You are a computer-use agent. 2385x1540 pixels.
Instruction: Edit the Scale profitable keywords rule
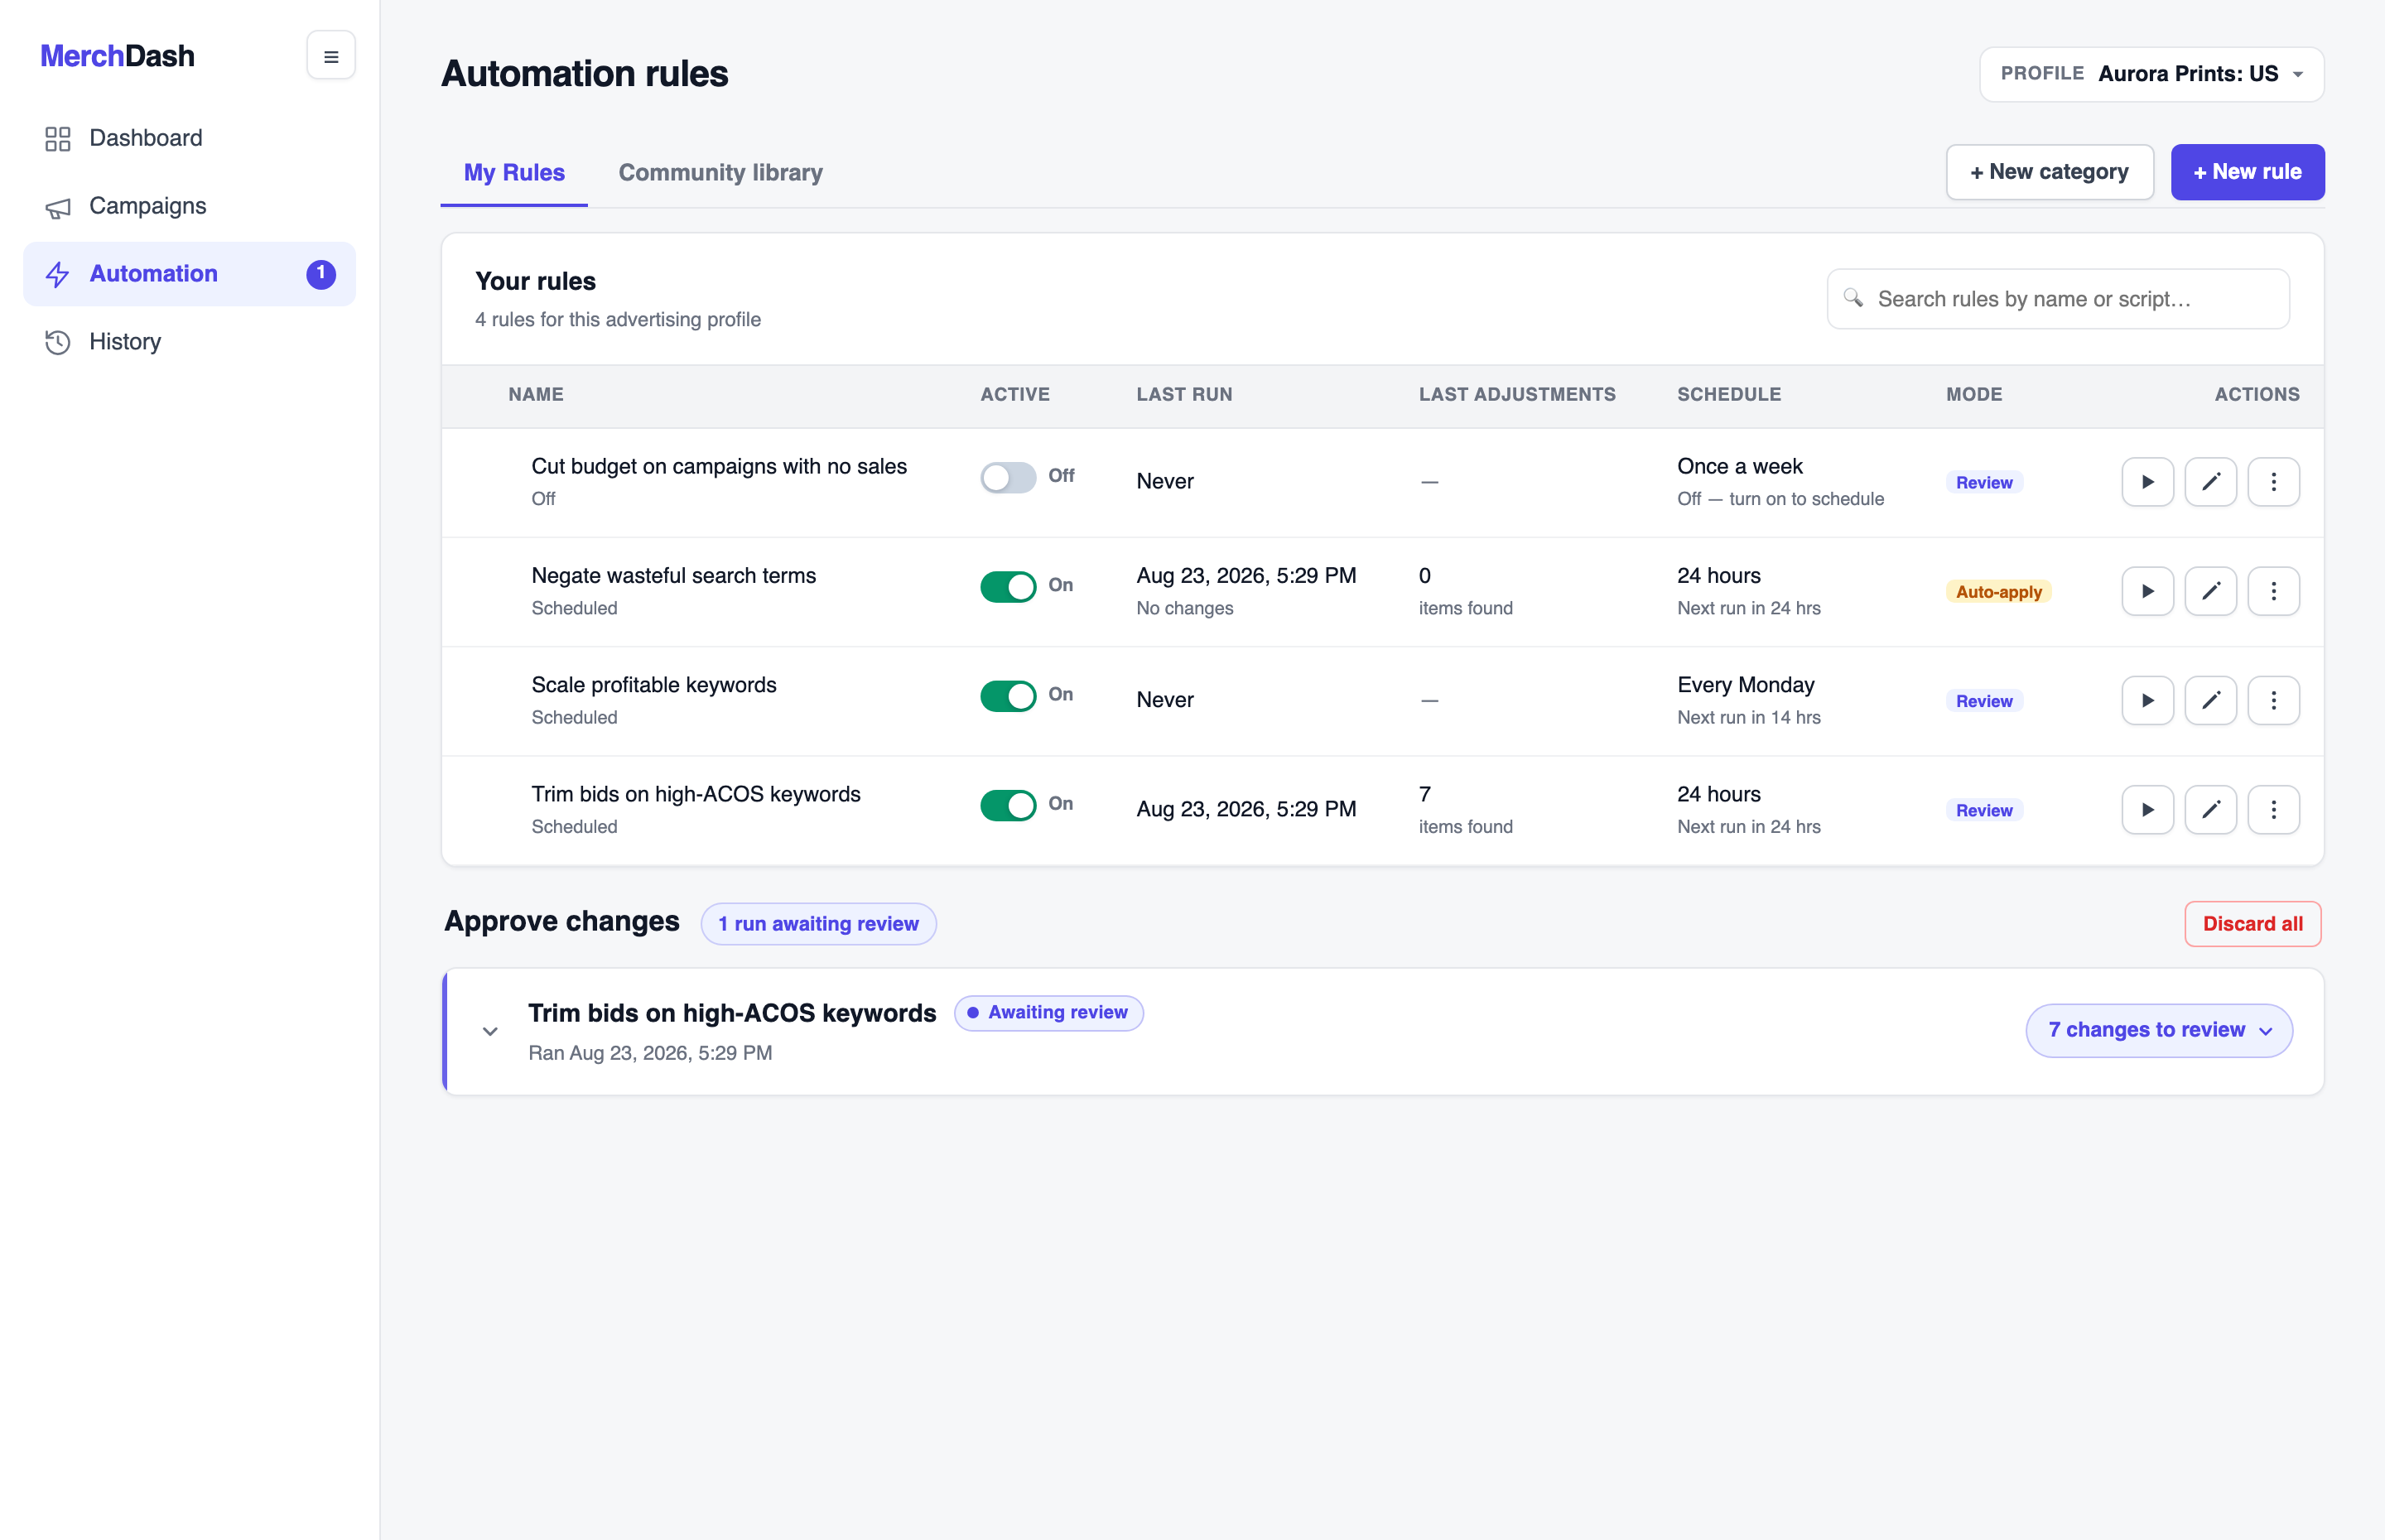[2210, 700]
